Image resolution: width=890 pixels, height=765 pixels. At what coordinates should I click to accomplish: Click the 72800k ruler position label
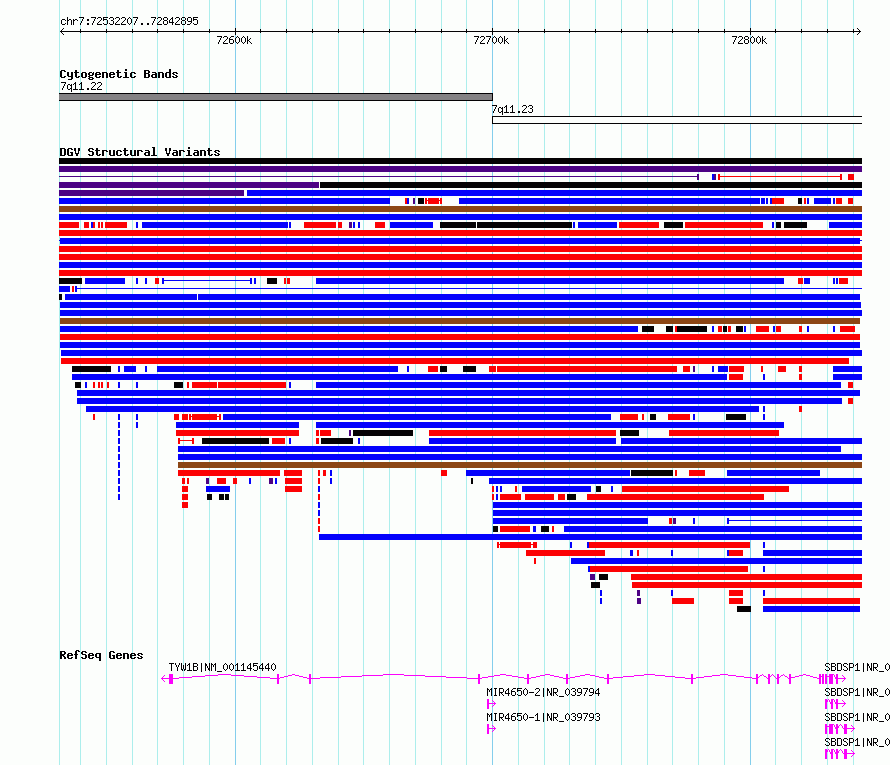point(749,40)
